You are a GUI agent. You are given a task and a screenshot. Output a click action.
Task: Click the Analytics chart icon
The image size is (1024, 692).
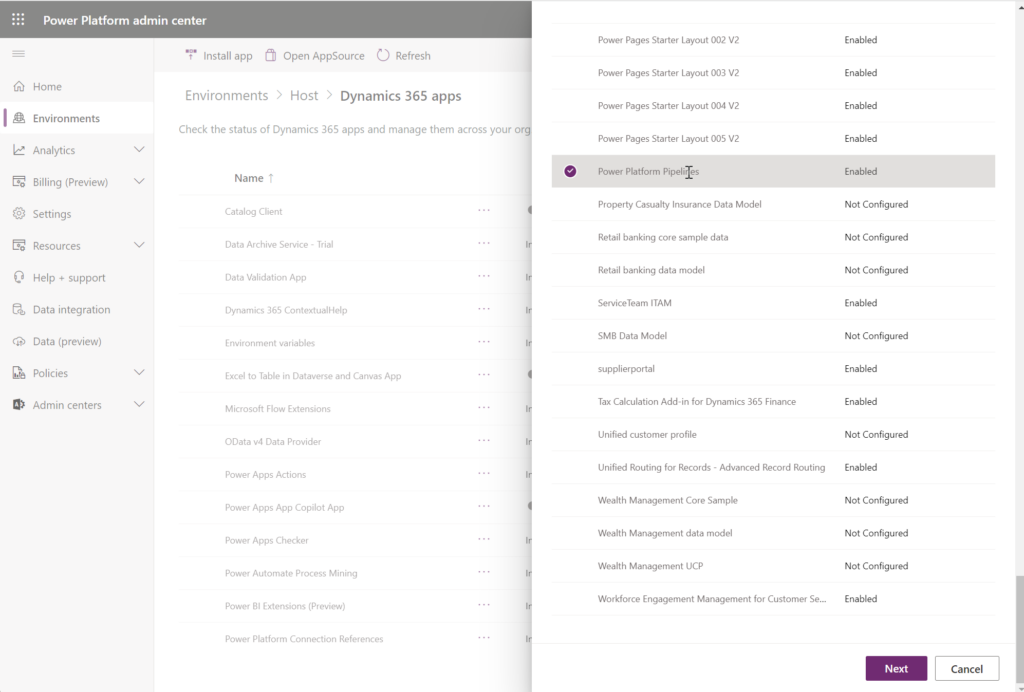pos(19,150)
